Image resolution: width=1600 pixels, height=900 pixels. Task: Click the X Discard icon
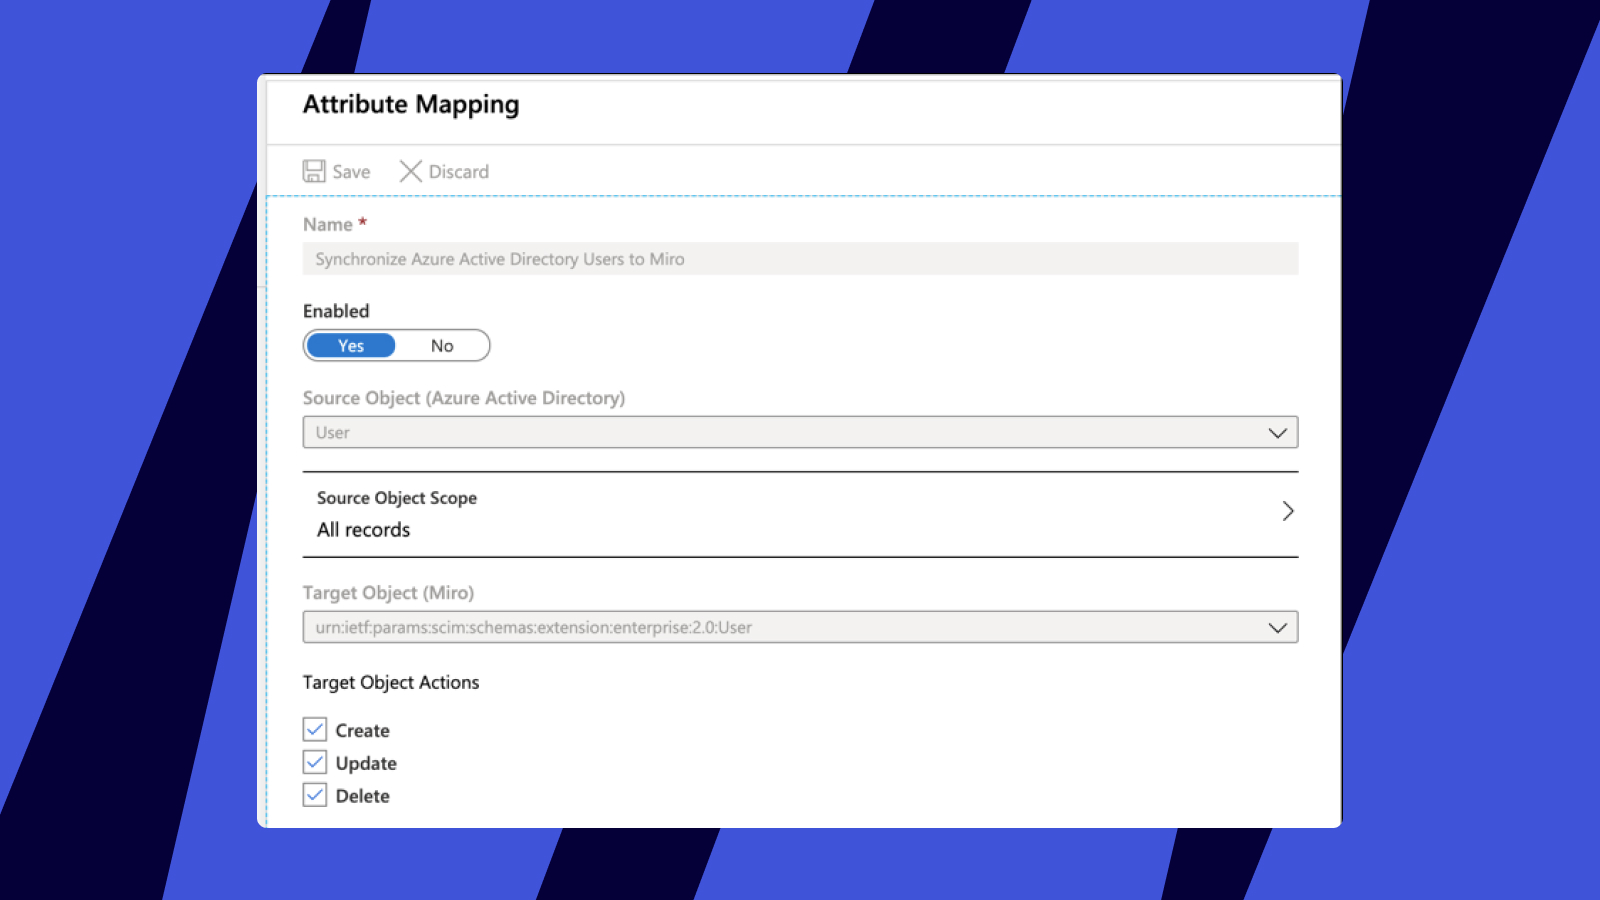point(410,171)
